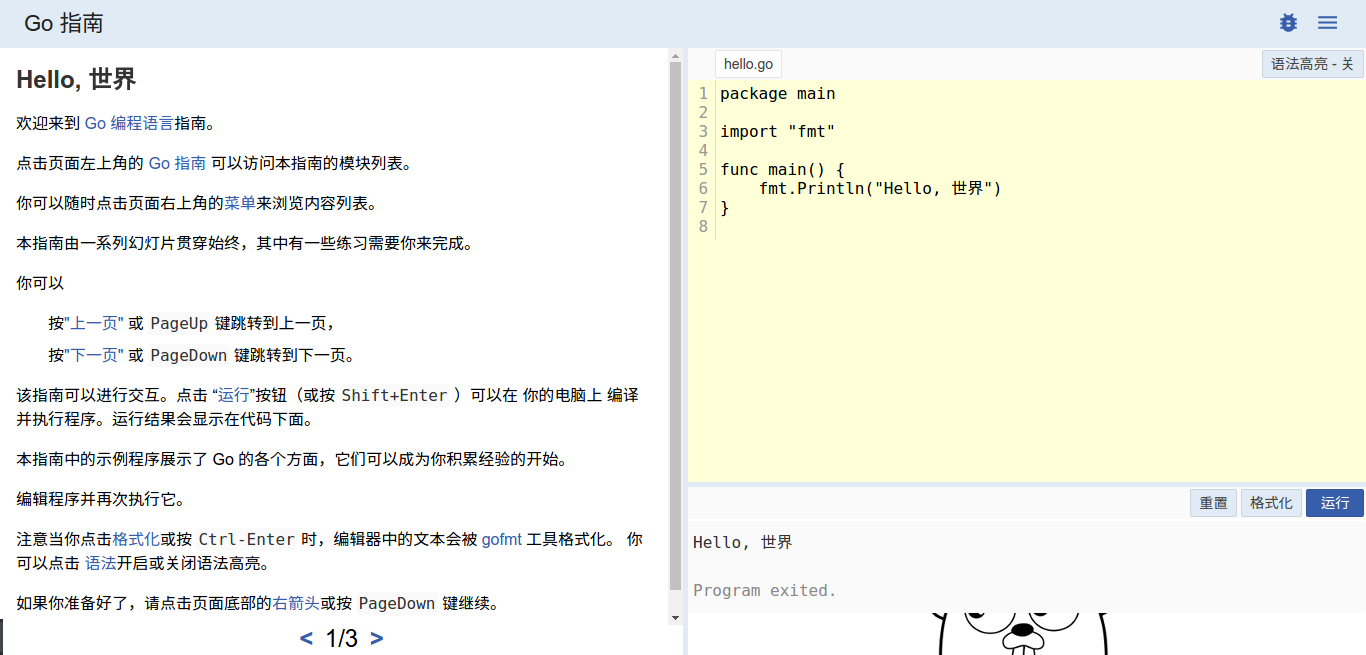This screenshot has height=655, width=1366.
Task: Click the 格式化 format button
Action: (1271, 503)
